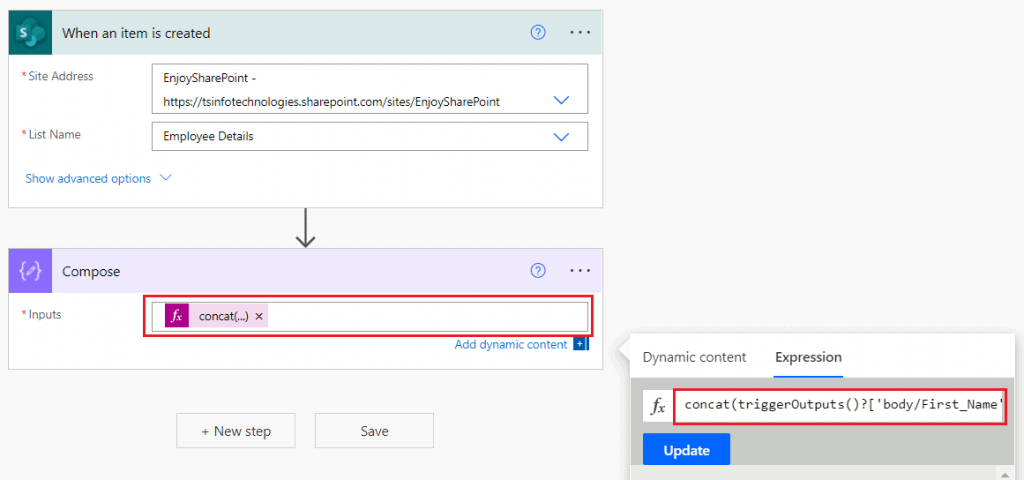
Task: Expand Show advanced options chevron
Action: pos(165,178)
